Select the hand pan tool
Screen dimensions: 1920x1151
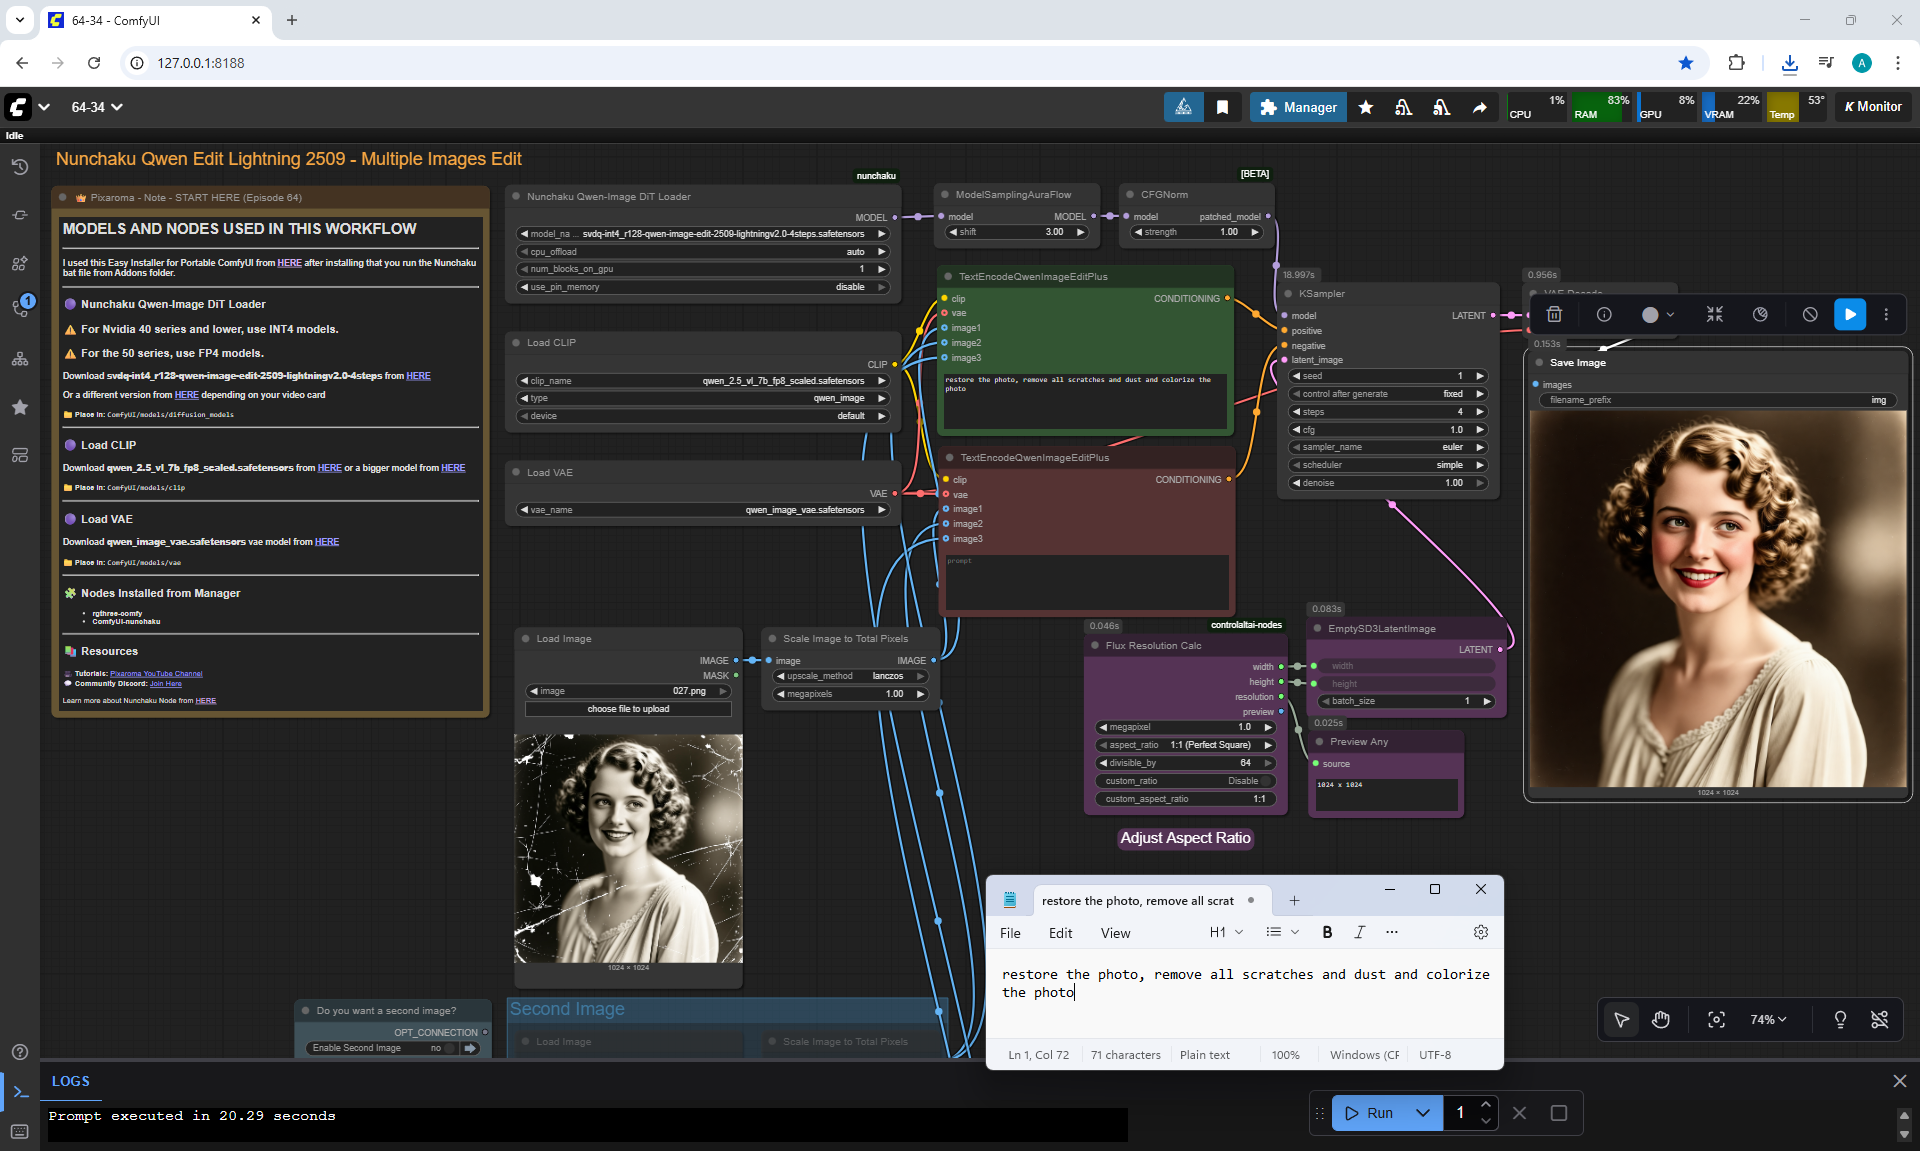[1661, 1019]
